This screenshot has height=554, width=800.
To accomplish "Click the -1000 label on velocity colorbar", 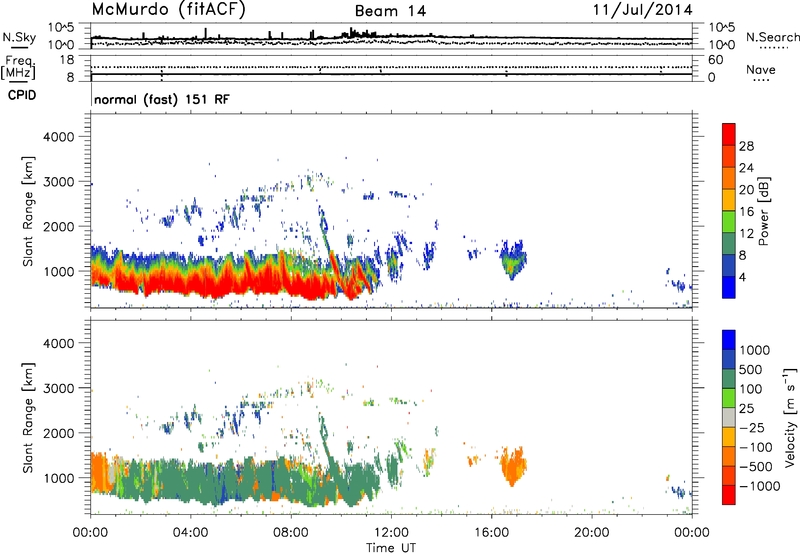I will tap(759, 486).
